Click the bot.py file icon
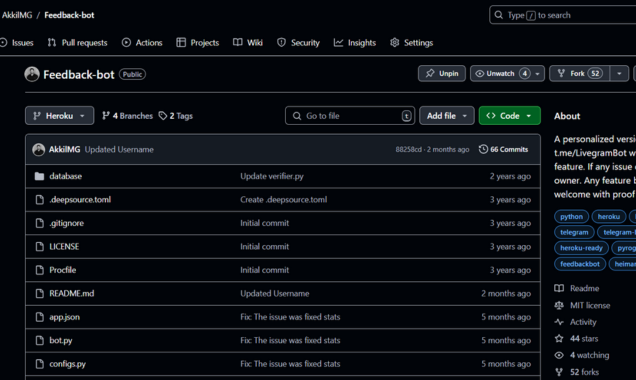 click(39, 340)
